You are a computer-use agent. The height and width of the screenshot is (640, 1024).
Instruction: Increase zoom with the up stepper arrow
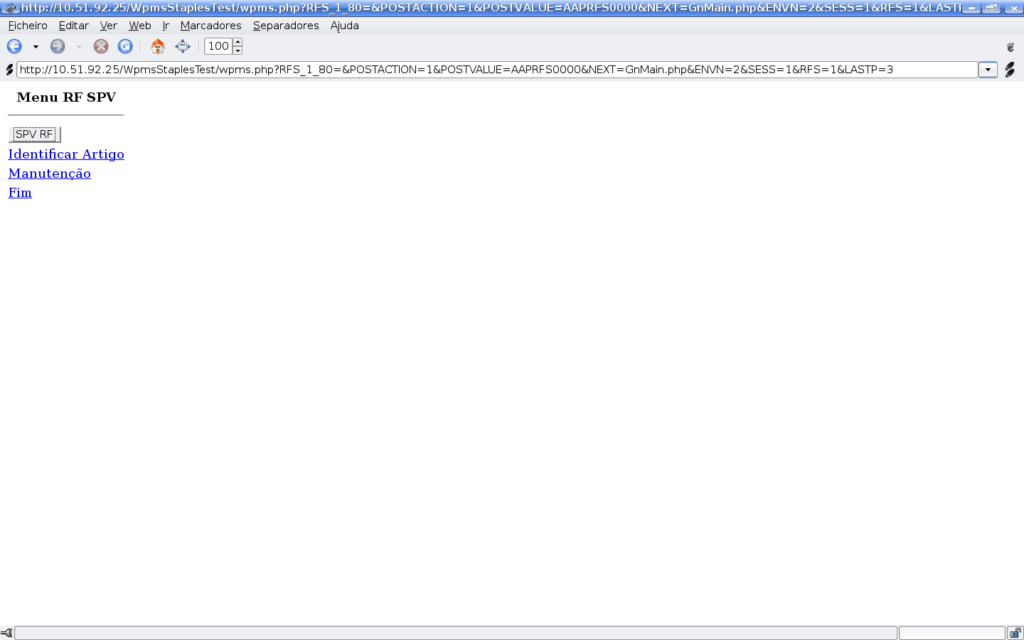(238, 42)
